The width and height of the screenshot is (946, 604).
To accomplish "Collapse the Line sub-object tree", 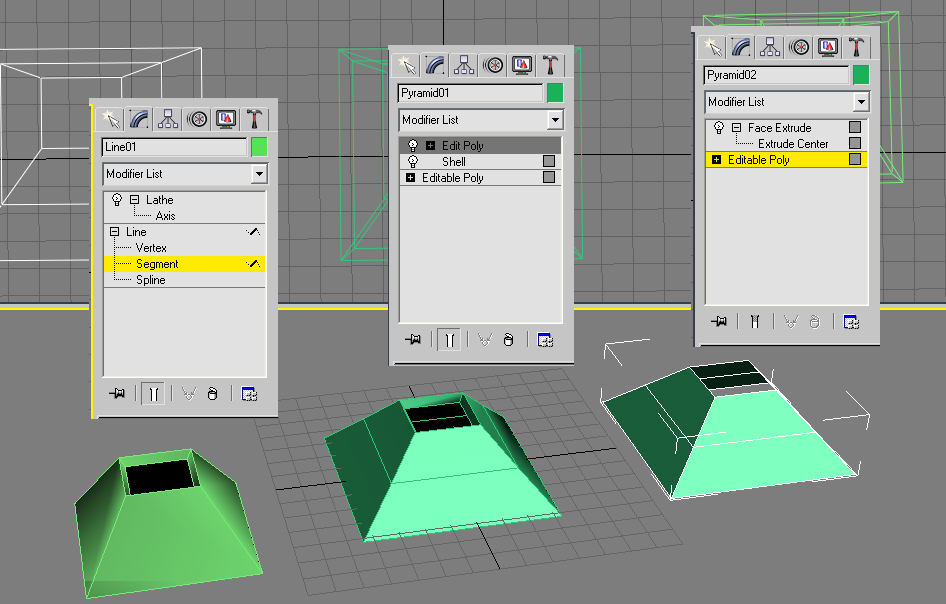I will [114, 232].
